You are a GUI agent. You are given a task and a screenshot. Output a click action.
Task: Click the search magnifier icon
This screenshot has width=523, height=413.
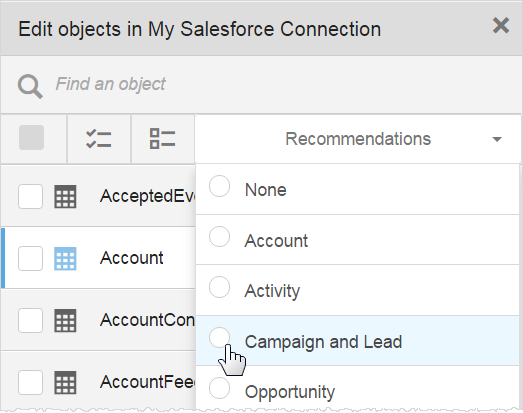click(30, 86)
